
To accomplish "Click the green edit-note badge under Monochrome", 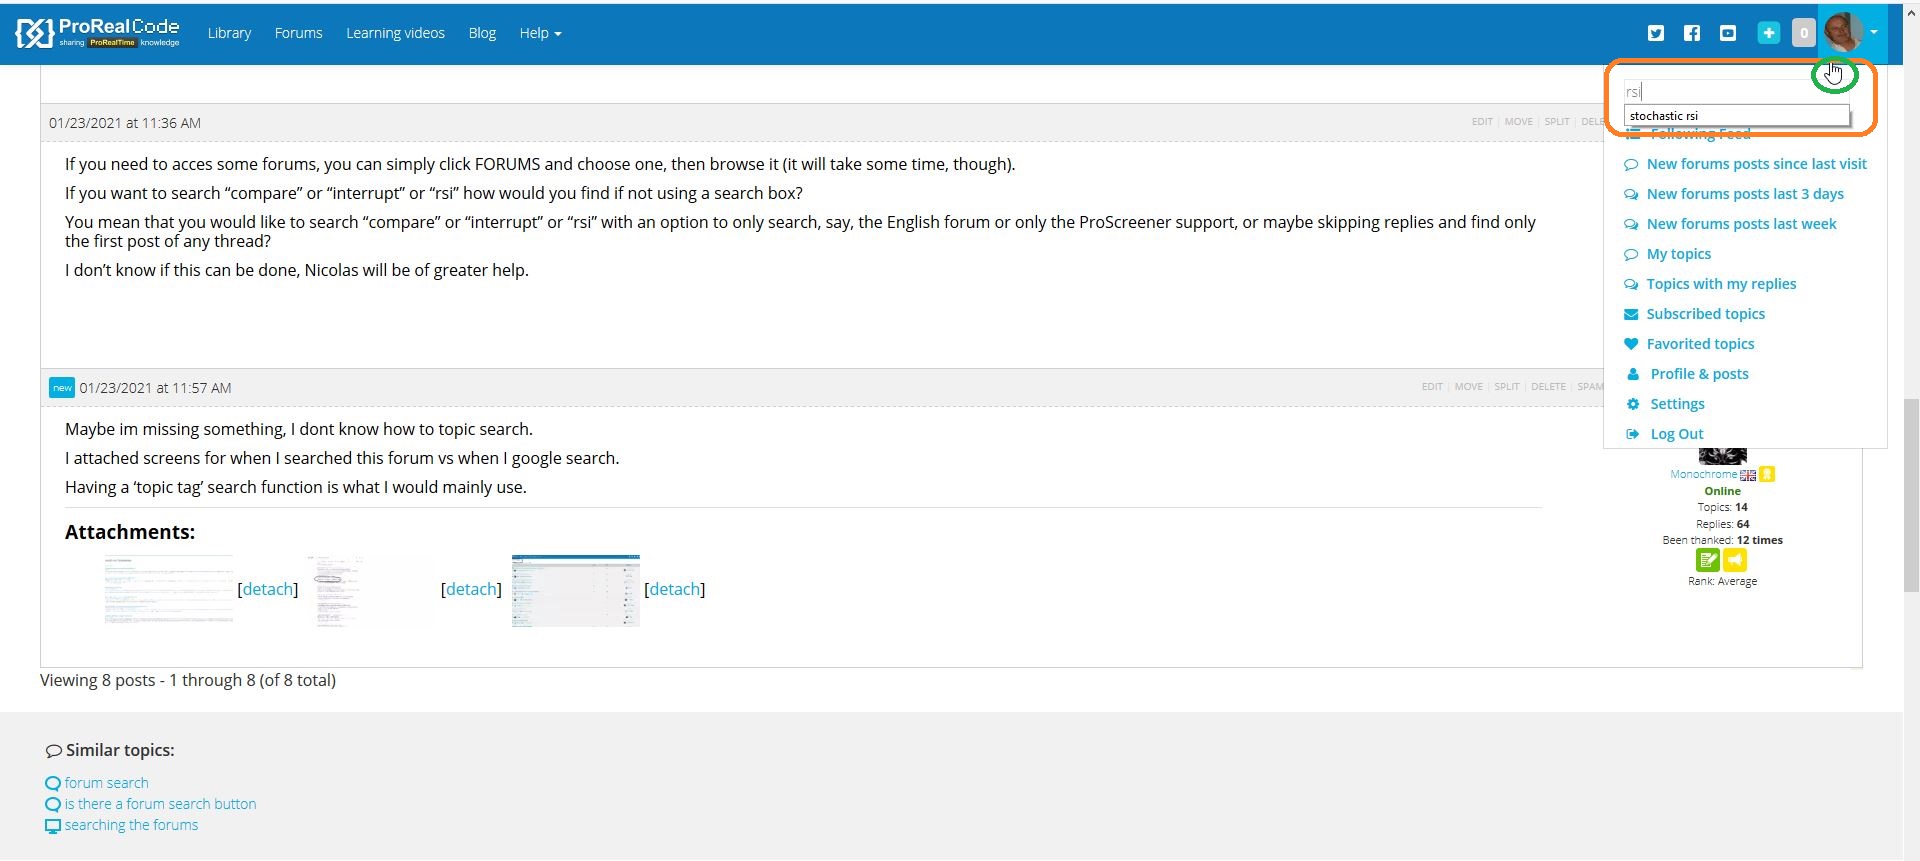I will tap(1708, 560).
